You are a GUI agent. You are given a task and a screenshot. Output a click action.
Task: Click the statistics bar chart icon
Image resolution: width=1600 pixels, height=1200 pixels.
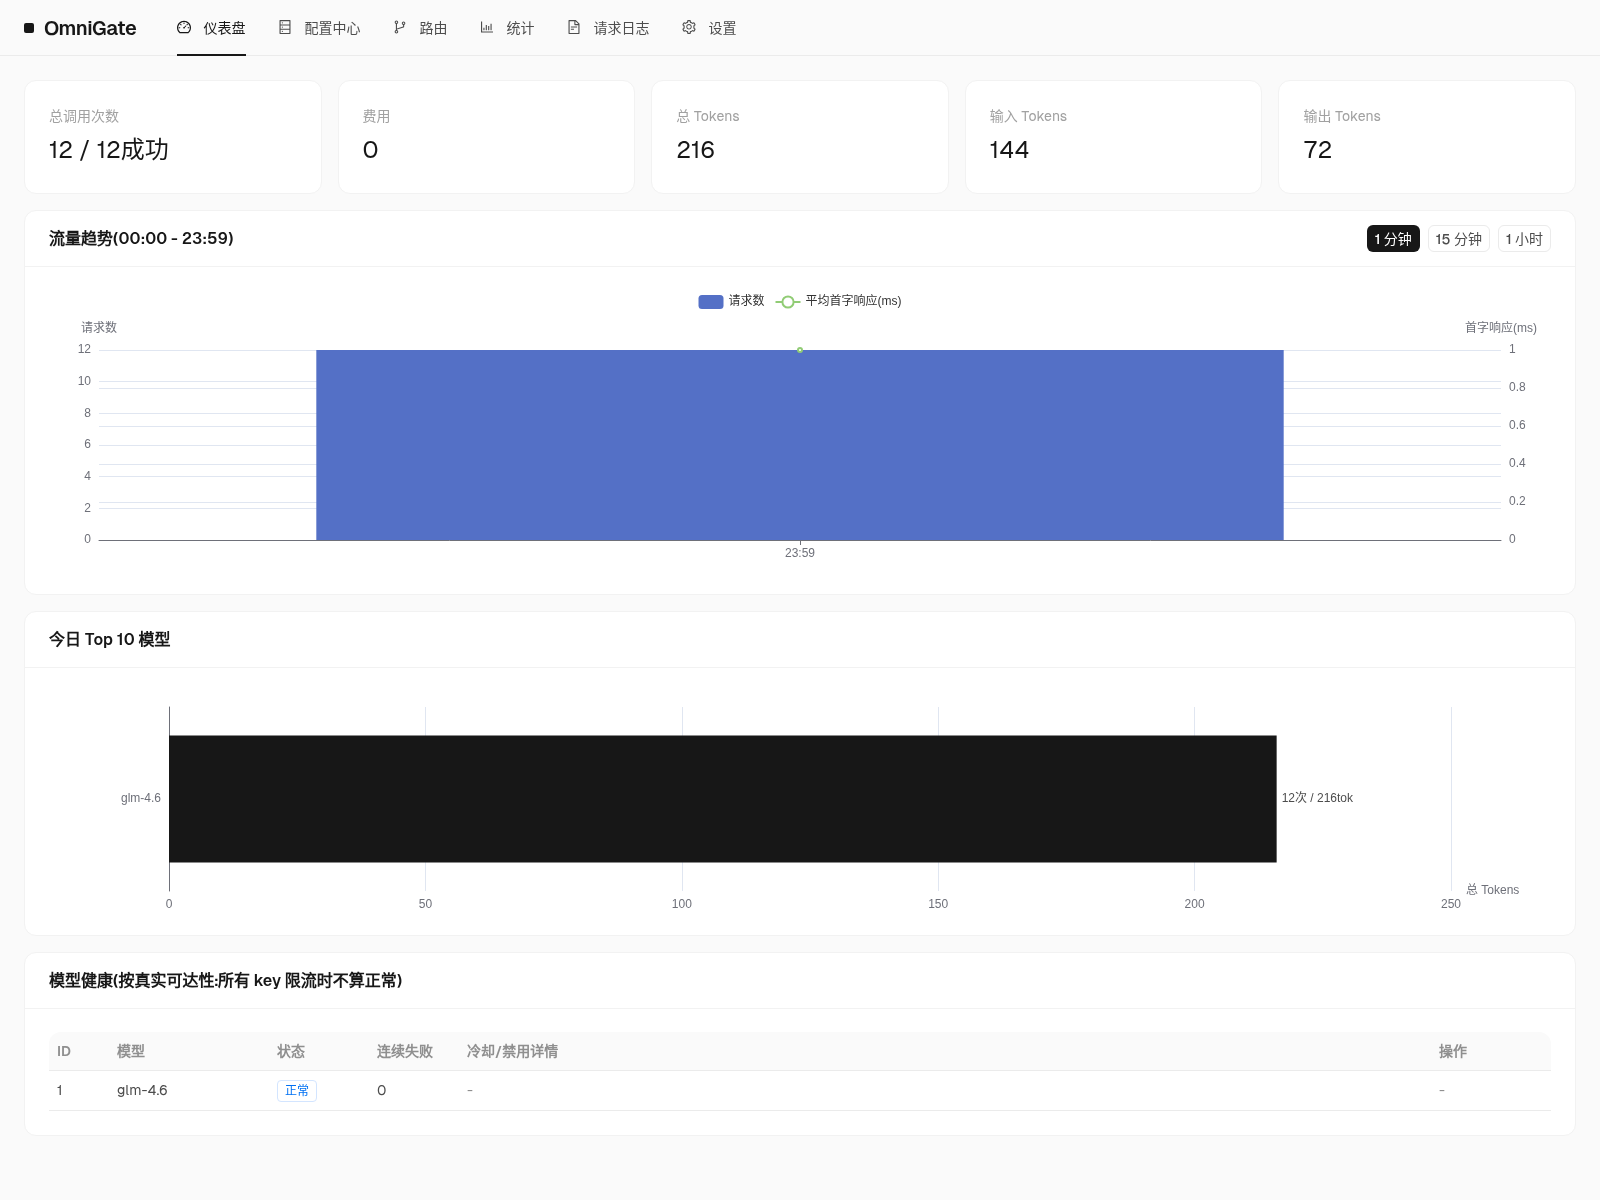[x=487, y=28]
